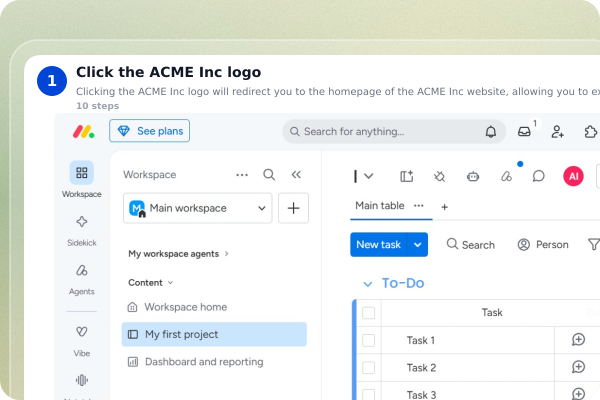Viewport: 600px width, 400px height.
Task: Open Task 2 conversation bubble icon
Action: click(578, 367)
